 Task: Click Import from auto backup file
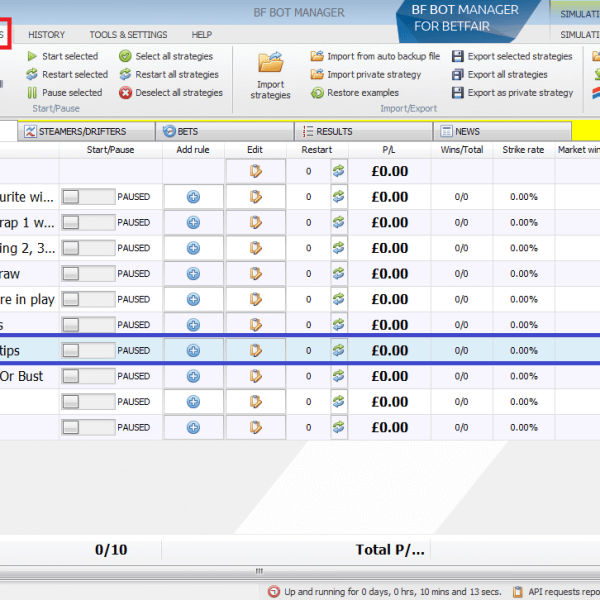point(375,57)
